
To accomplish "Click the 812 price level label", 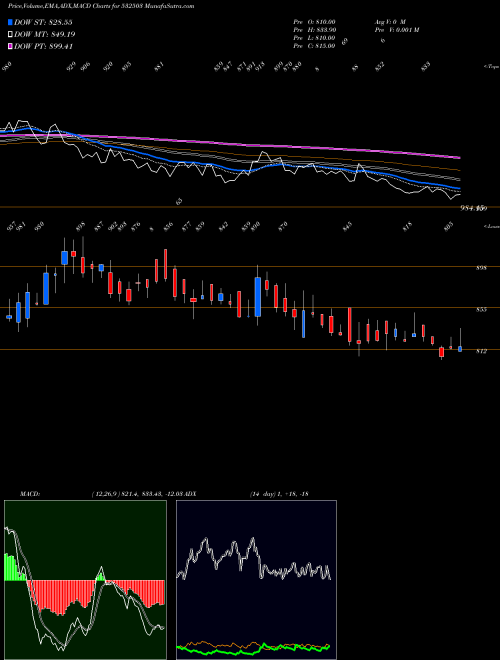I will point(481,351).
